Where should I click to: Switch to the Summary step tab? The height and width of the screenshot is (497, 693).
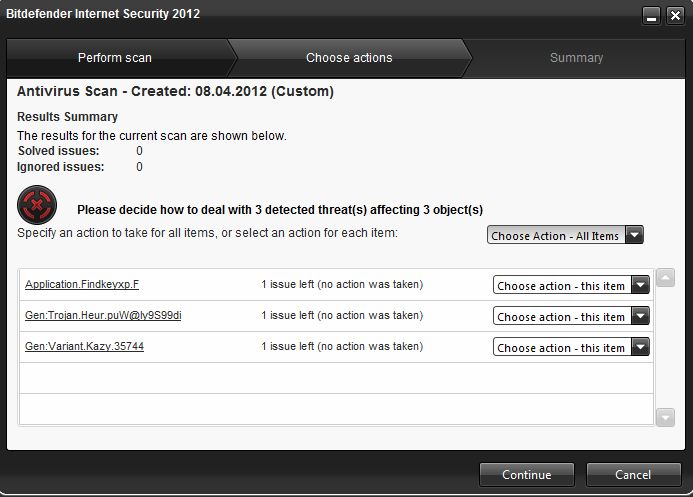click(576, 58)
